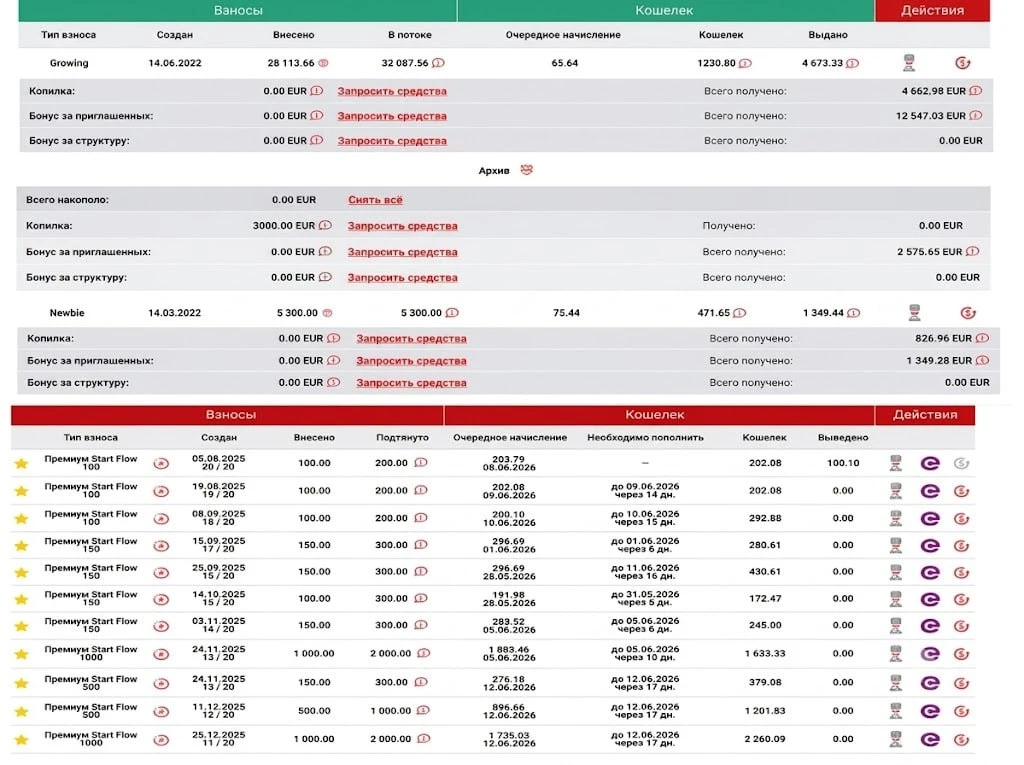Click info icon beside Newbie wallet 471.65
The height and width of the screenshot is (765, 1024).
739,313
